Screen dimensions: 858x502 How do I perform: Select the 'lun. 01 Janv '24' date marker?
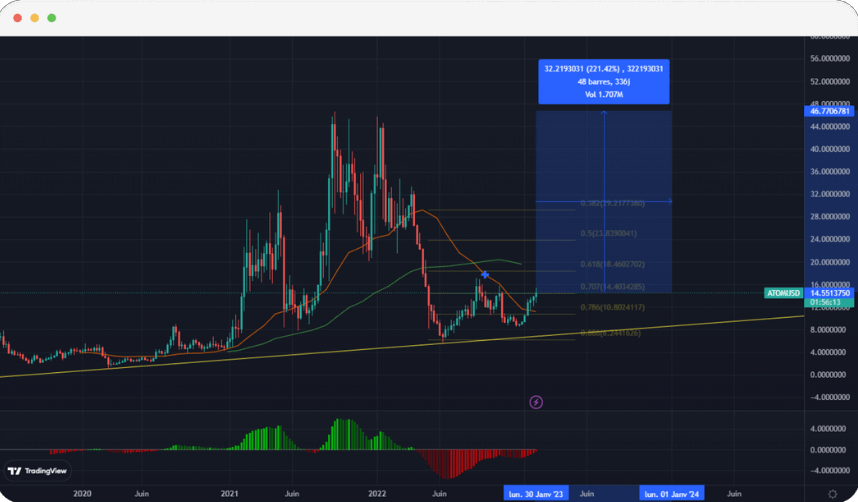pyautogui.click(x=671, y=494)
